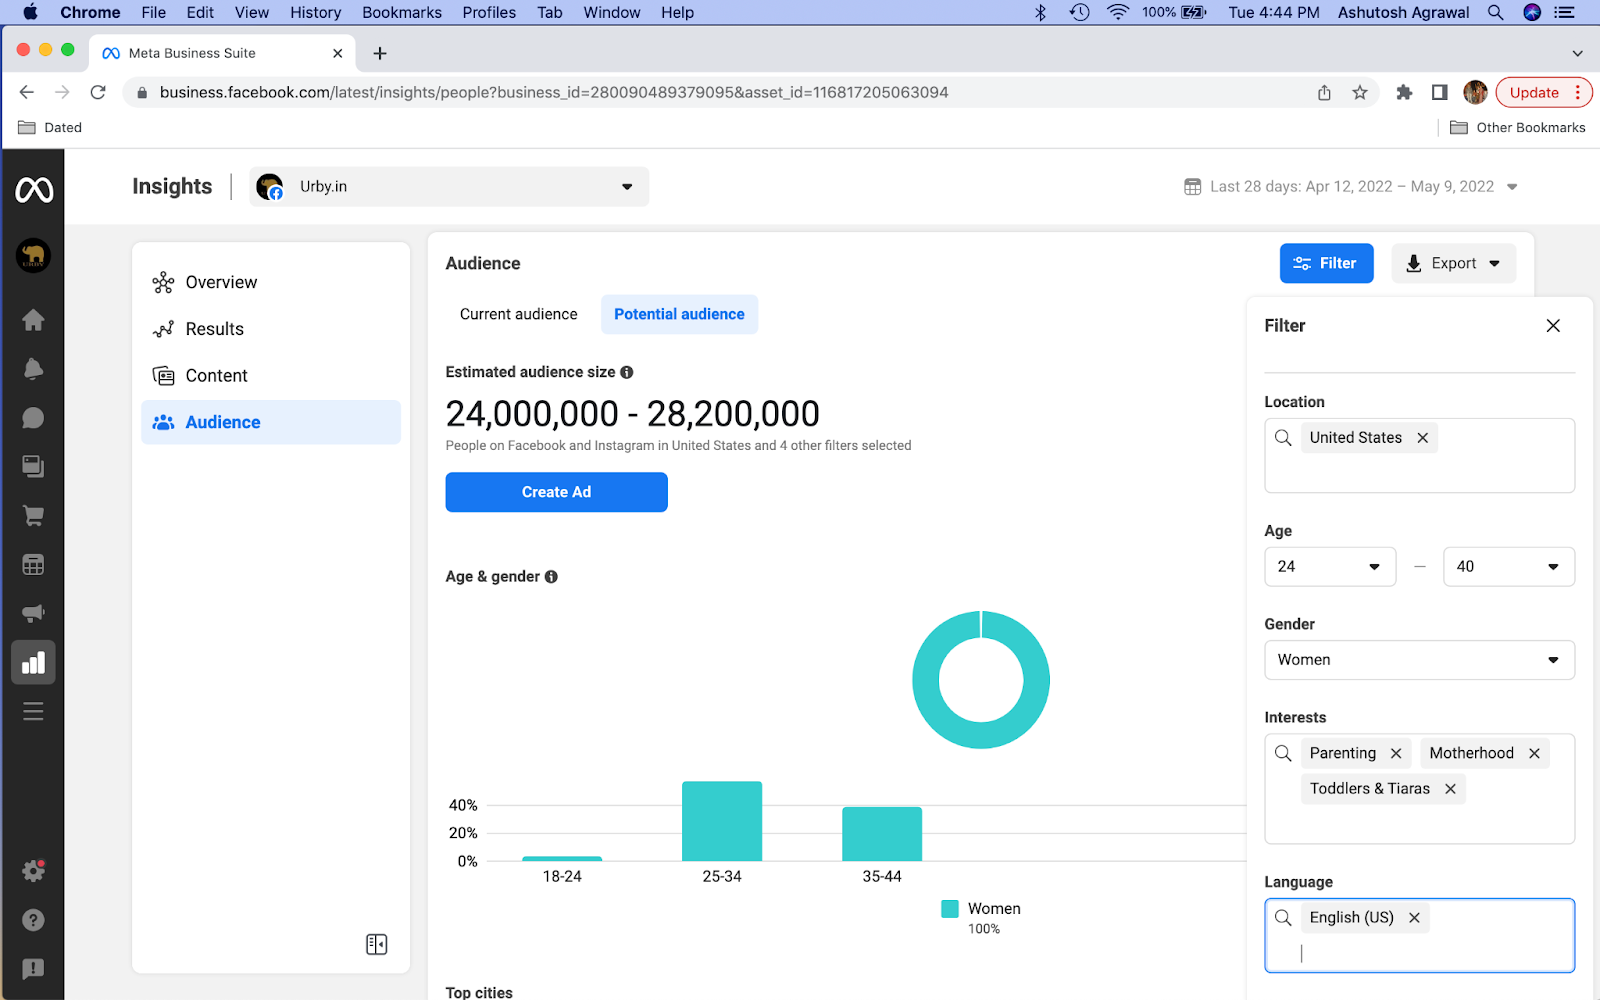Open the Inbox chat bubble icon

pyautogui.click(x=33, y=418)
